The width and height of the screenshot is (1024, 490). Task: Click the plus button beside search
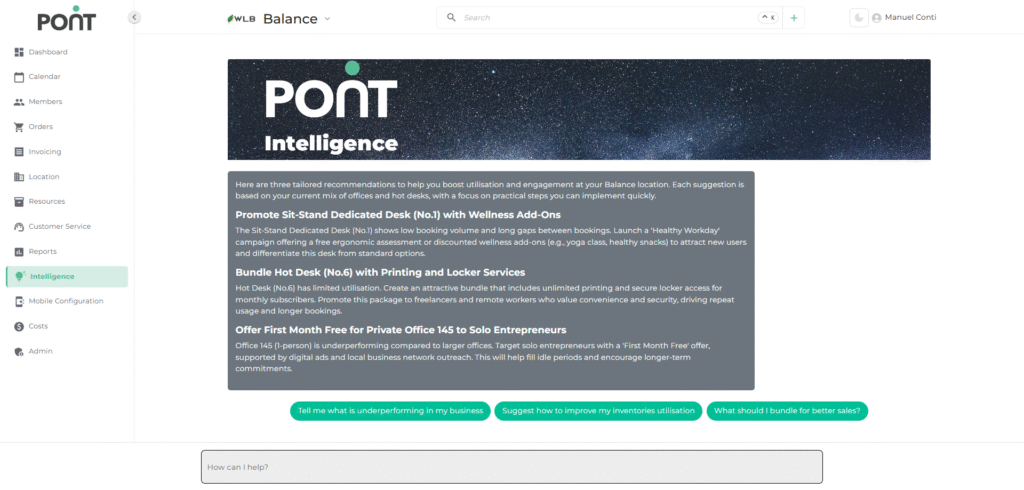pyautogui.click(x=794, y=18)
